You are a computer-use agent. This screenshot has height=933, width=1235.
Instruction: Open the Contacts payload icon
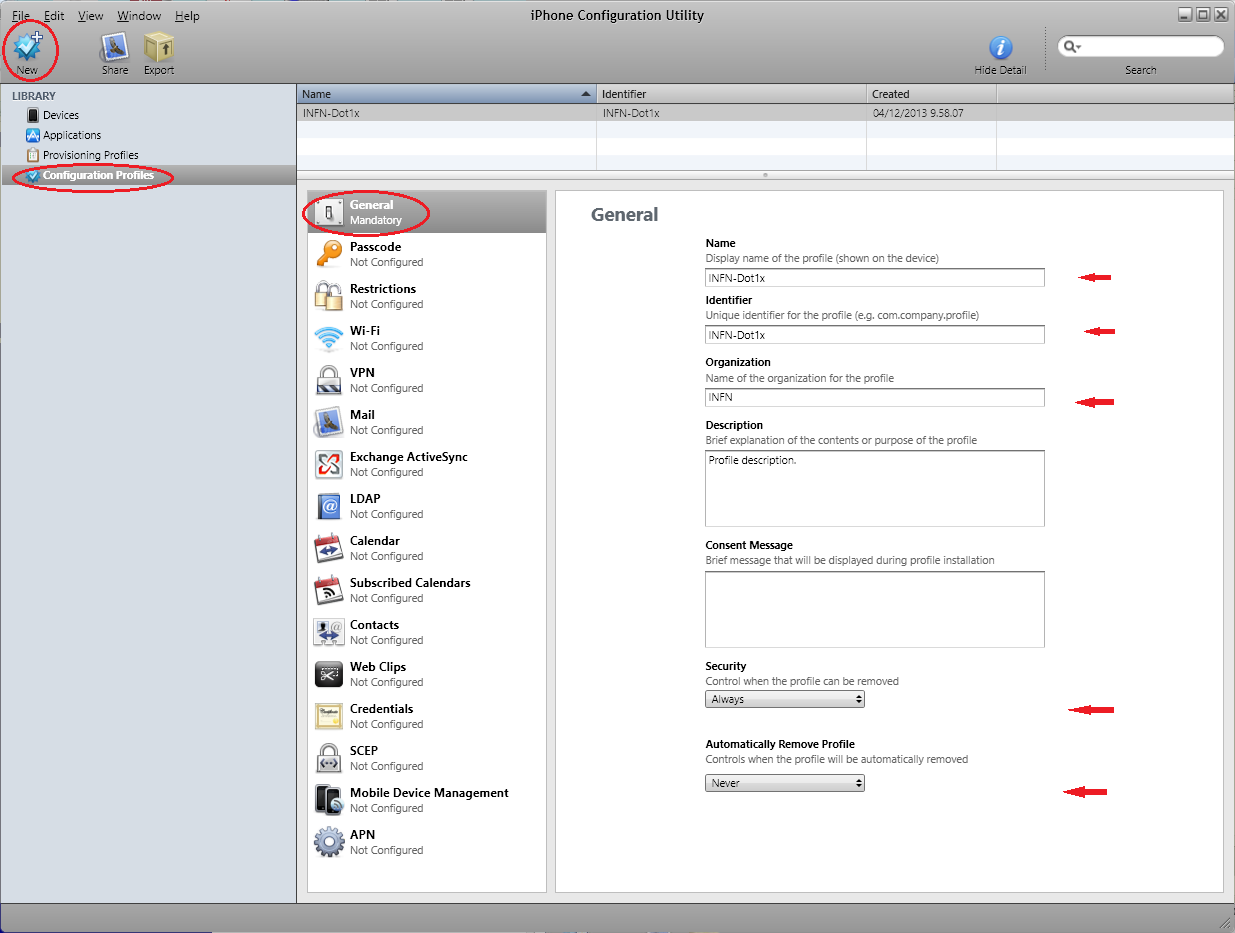click(329, 632)
